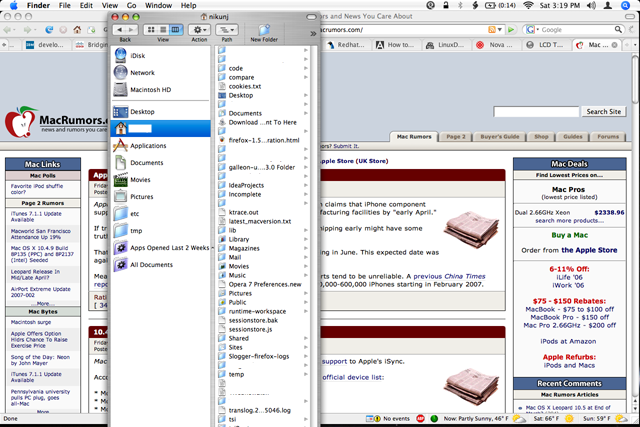
Task: Open the Edit menu
Action: click(86, 5)
